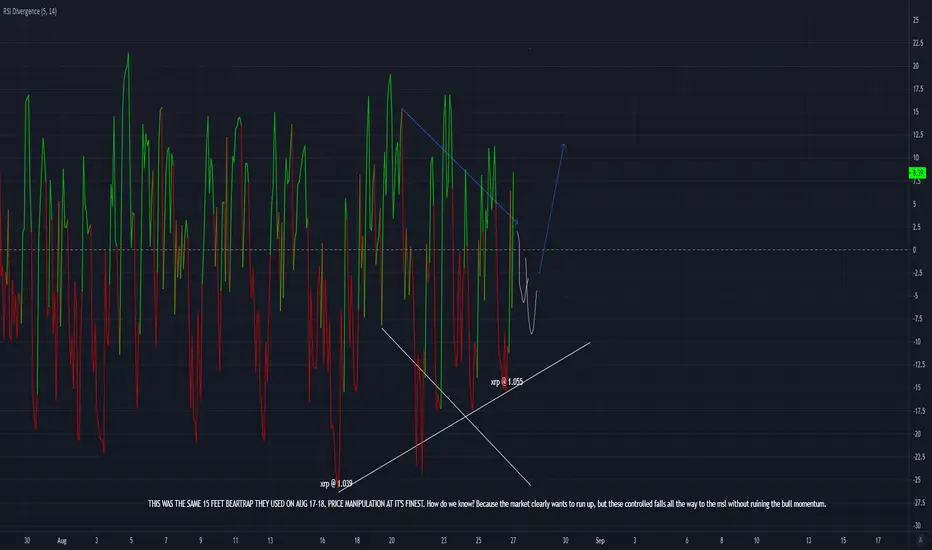Click the 16 date label on the time axis
932x550 pixels.
[322, 540]
